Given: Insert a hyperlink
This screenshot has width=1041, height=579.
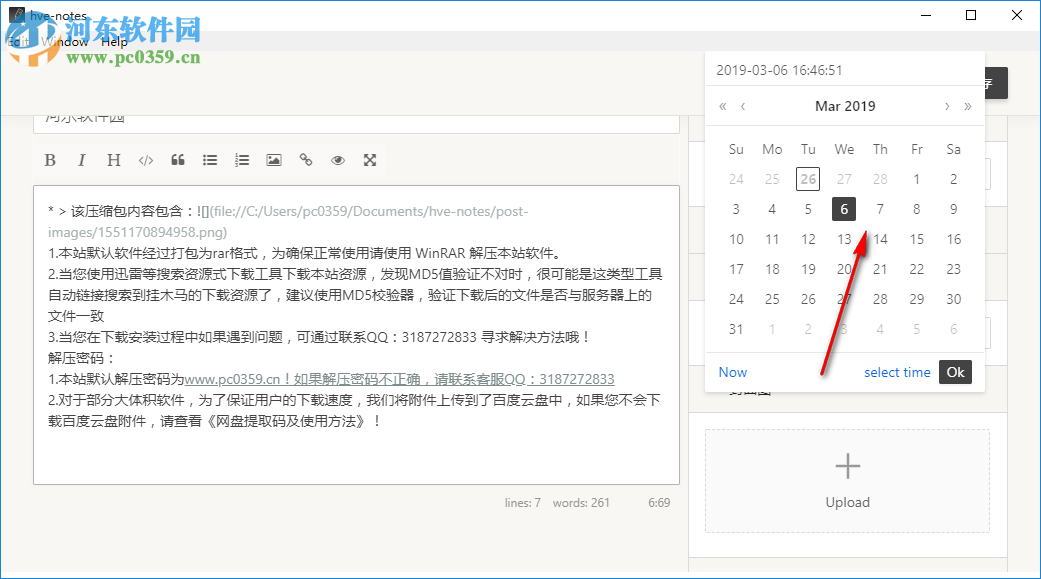Looking at the screenshot, I should point(305,159).
